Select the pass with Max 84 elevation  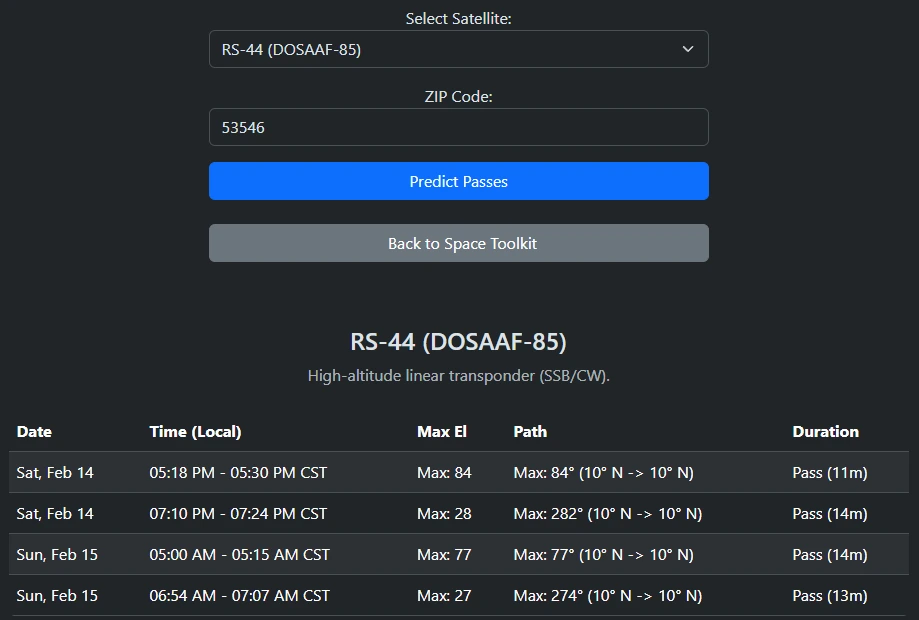point(444,472)
